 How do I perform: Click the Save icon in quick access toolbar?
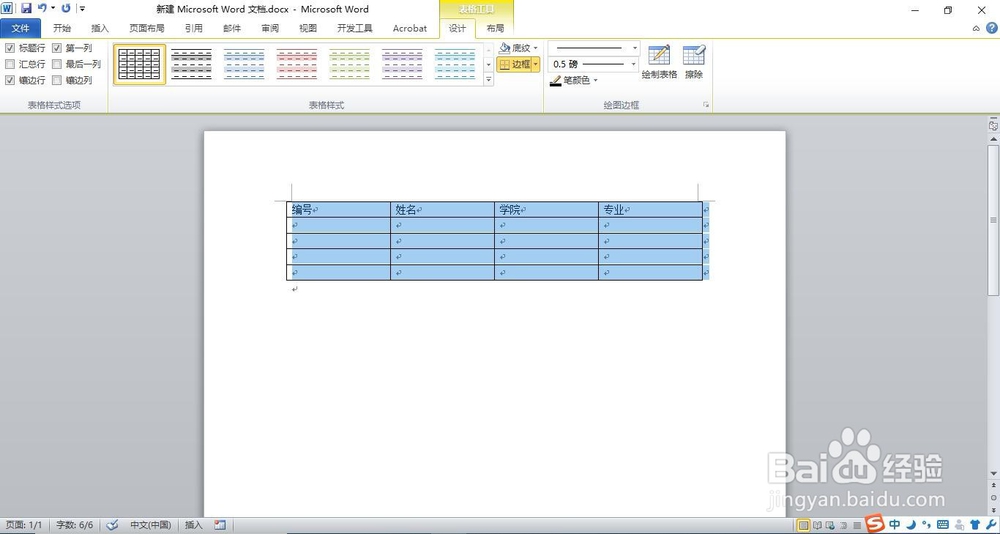tap(26, 8)
